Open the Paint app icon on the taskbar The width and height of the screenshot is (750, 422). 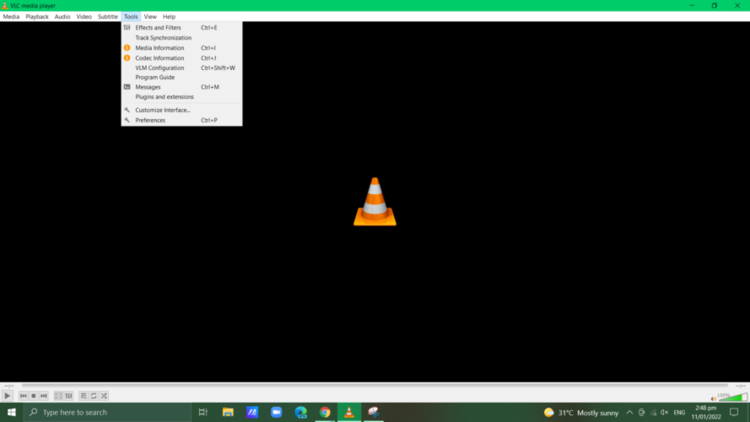[x=374, y=412]
